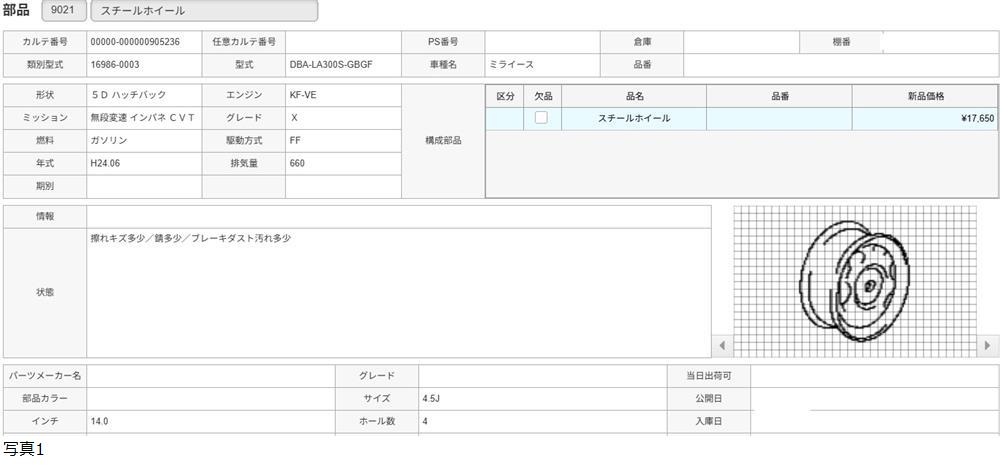Click the 品名 column header in parts table

coord(634,96)
